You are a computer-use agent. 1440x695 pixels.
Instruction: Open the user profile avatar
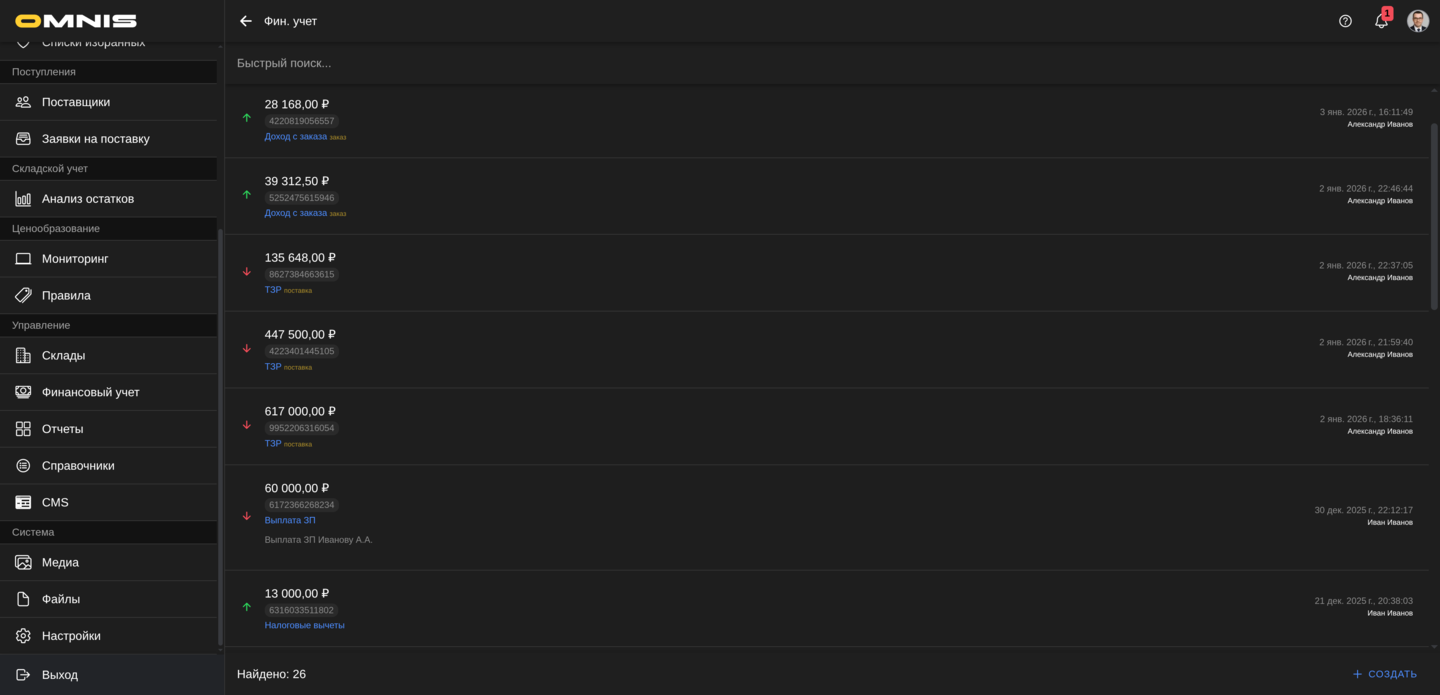point(1417,21)
